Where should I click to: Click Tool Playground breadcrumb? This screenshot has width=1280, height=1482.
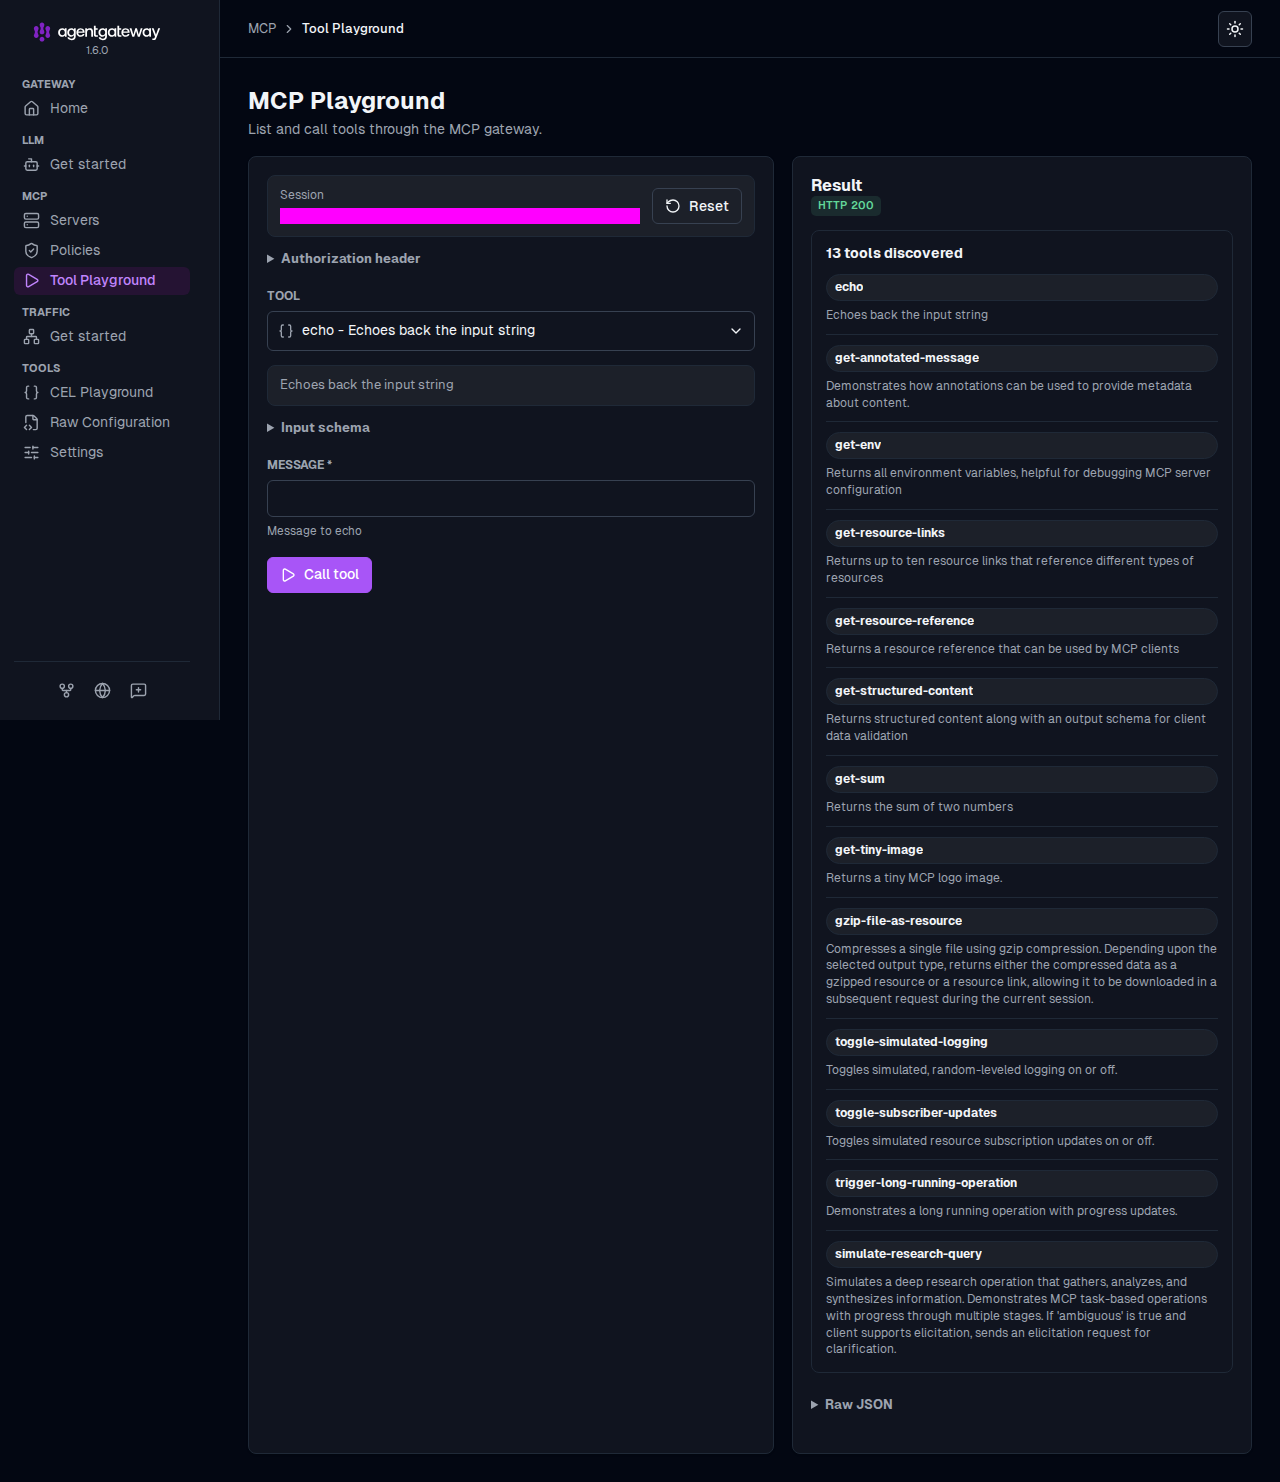pyautogui.click(x=353, y=28)
